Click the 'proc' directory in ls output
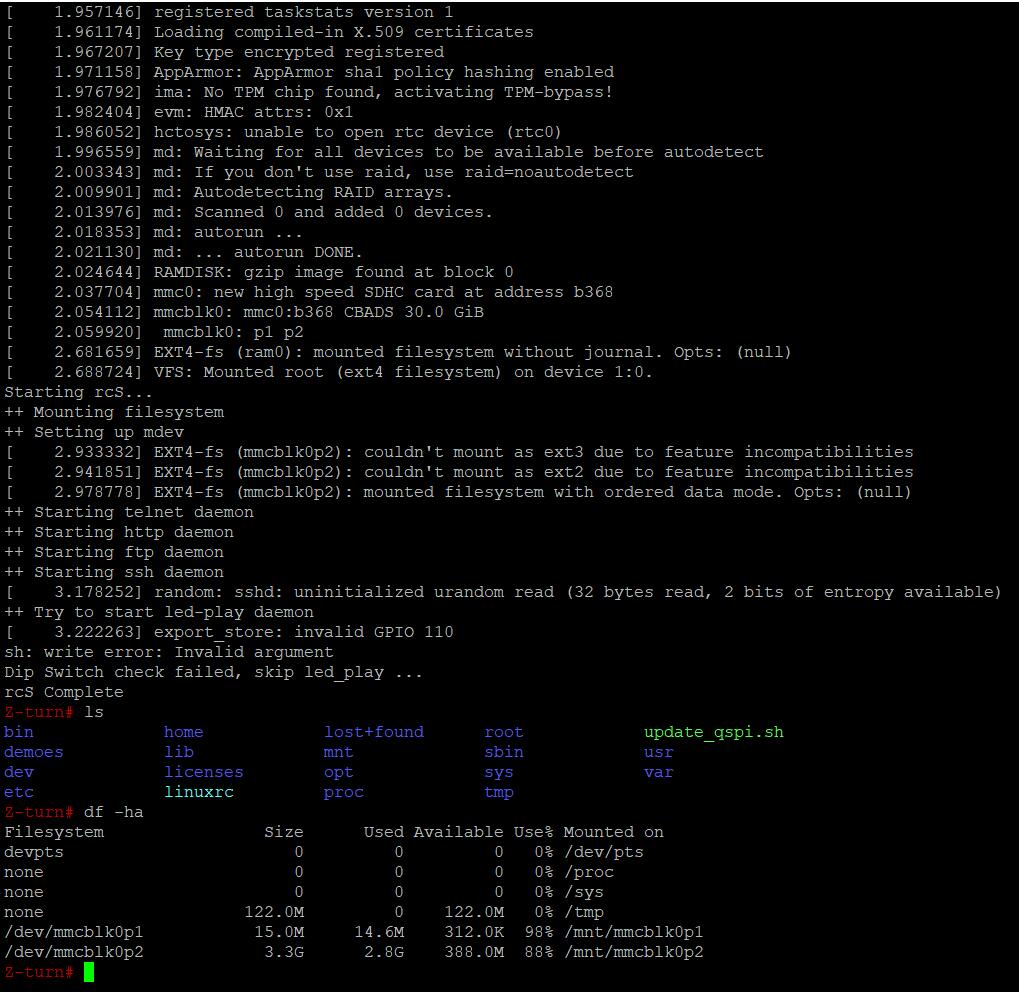The image size is (1019, 992). tap(344, 792)
